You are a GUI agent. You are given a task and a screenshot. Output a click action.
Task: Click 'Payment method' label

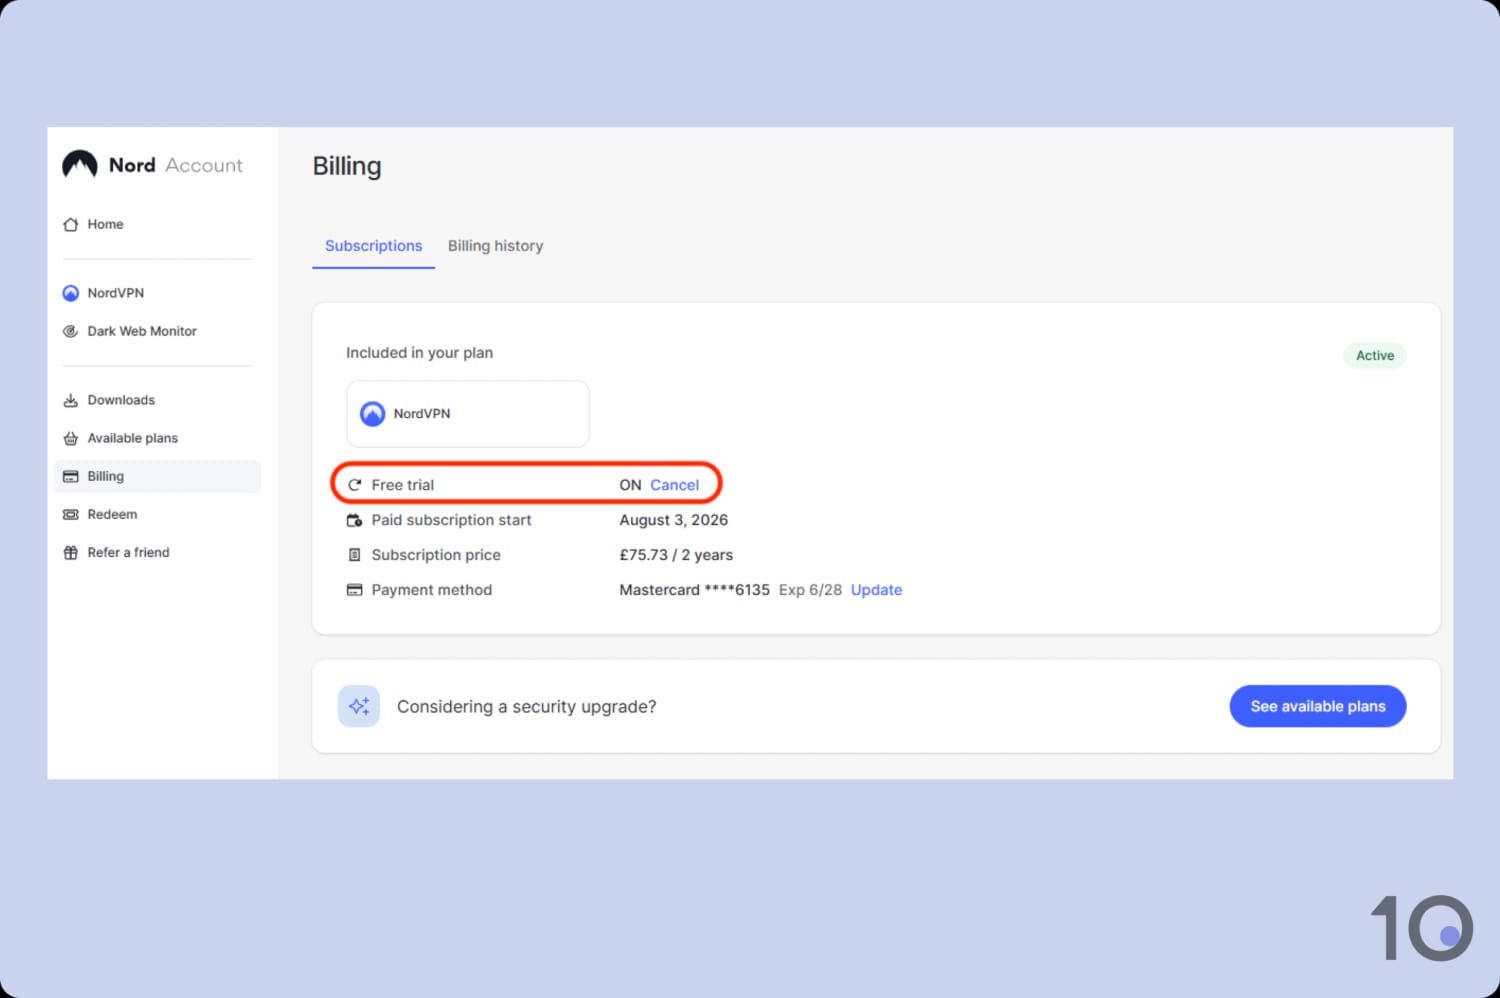[x=432, y=590]
